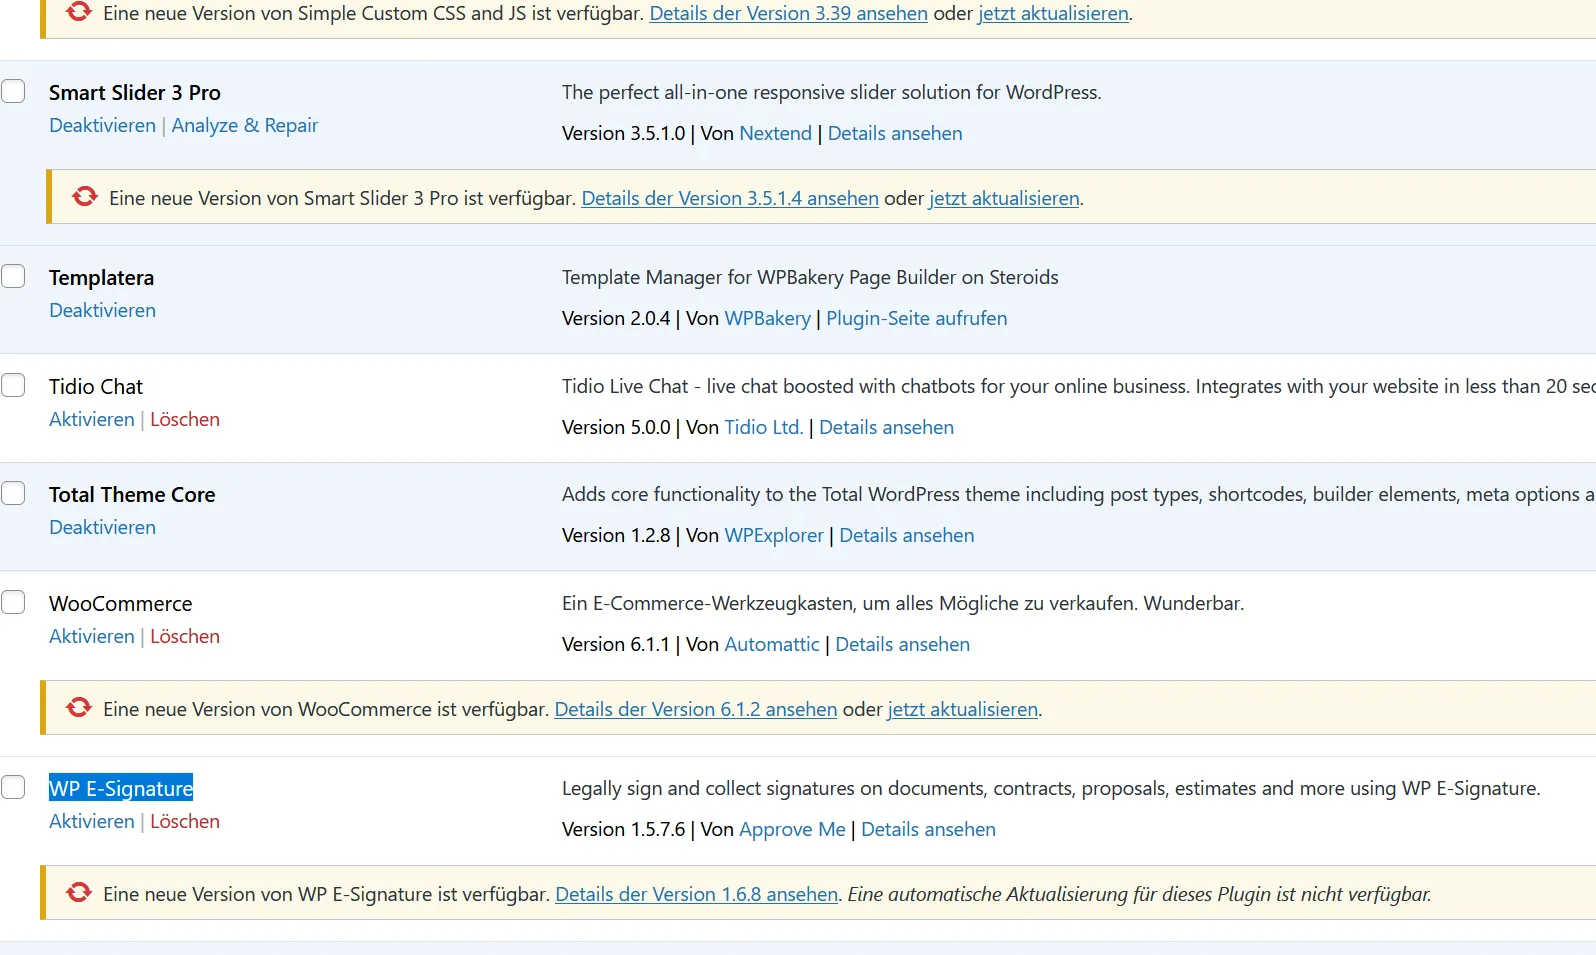Click the highlighted WP E-Signature plugin name

point(121,788)
